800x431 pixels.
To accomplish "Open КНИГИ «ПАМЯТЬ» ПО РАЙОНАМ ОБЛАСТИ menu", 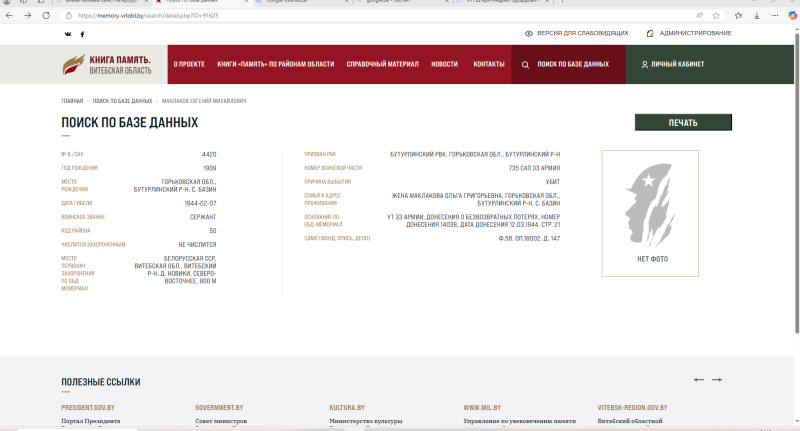I will [x=276, y=64].
